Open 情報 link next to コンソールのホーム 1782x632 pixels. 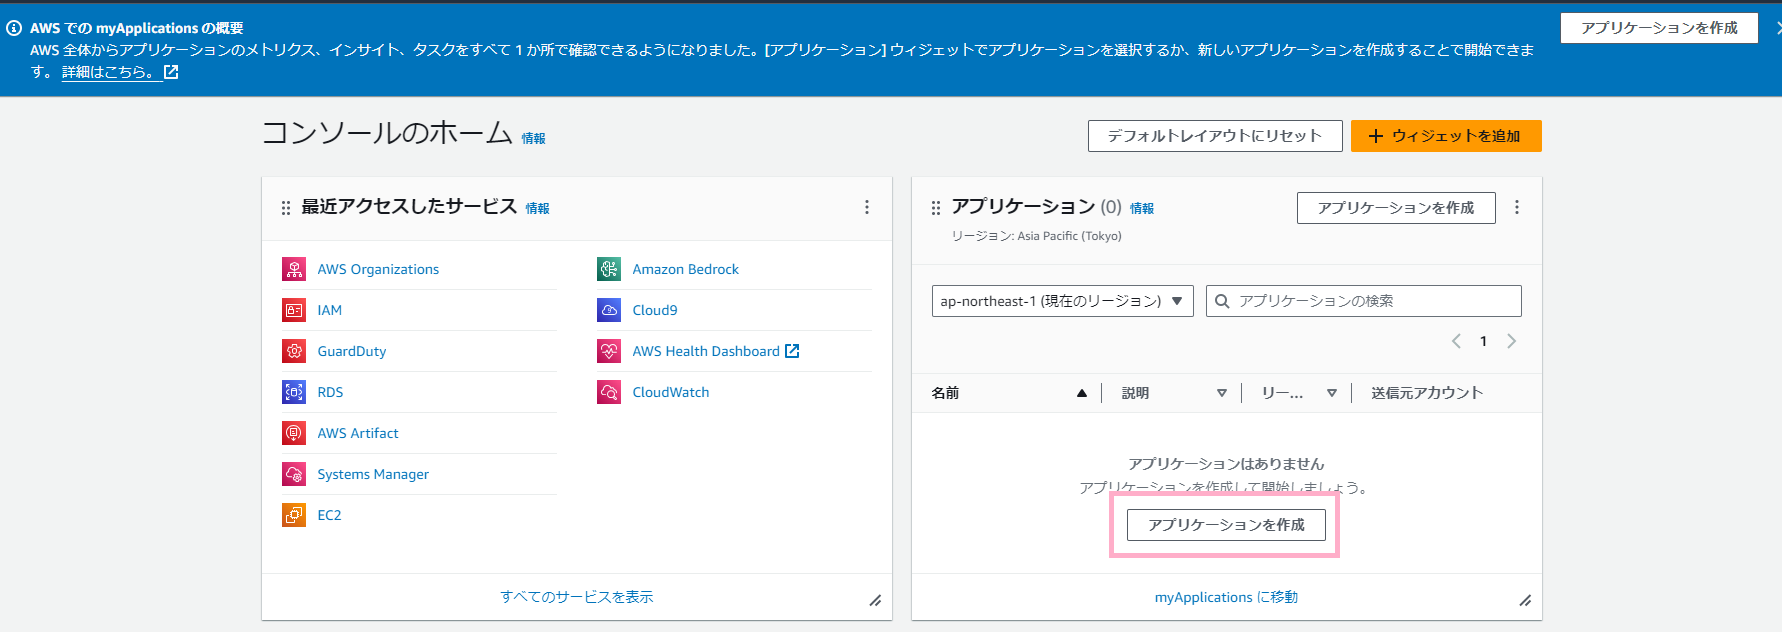click(x=534, y=139)
